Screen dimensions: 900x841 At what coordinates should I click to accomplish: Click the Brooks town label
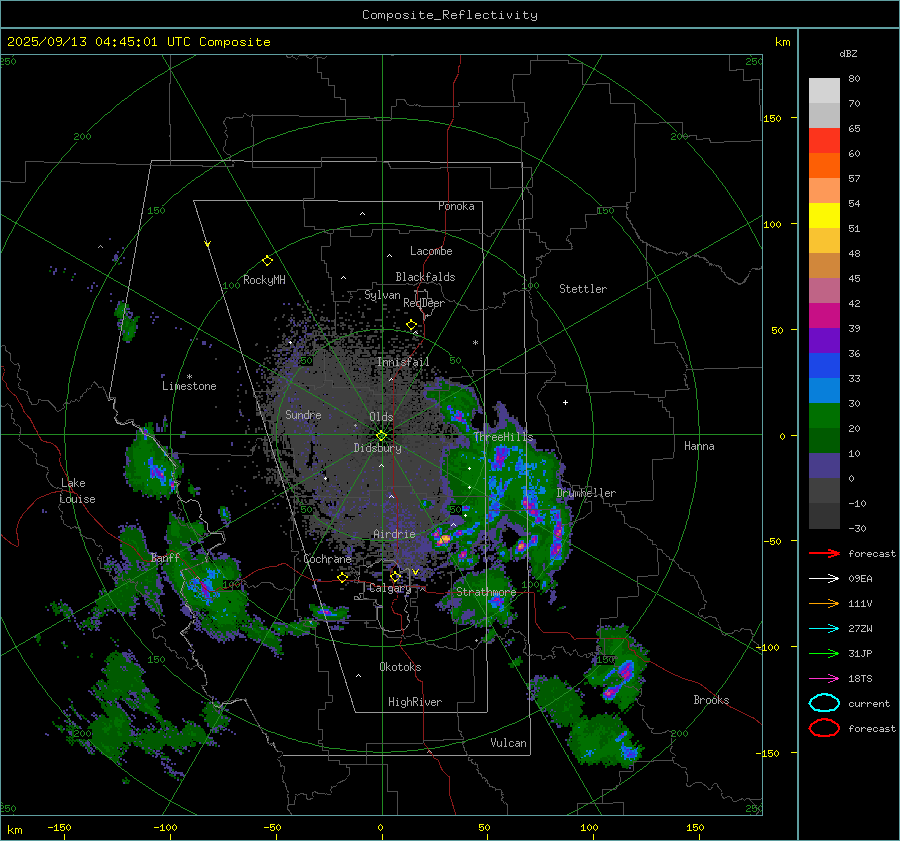(x=711, y=700)
